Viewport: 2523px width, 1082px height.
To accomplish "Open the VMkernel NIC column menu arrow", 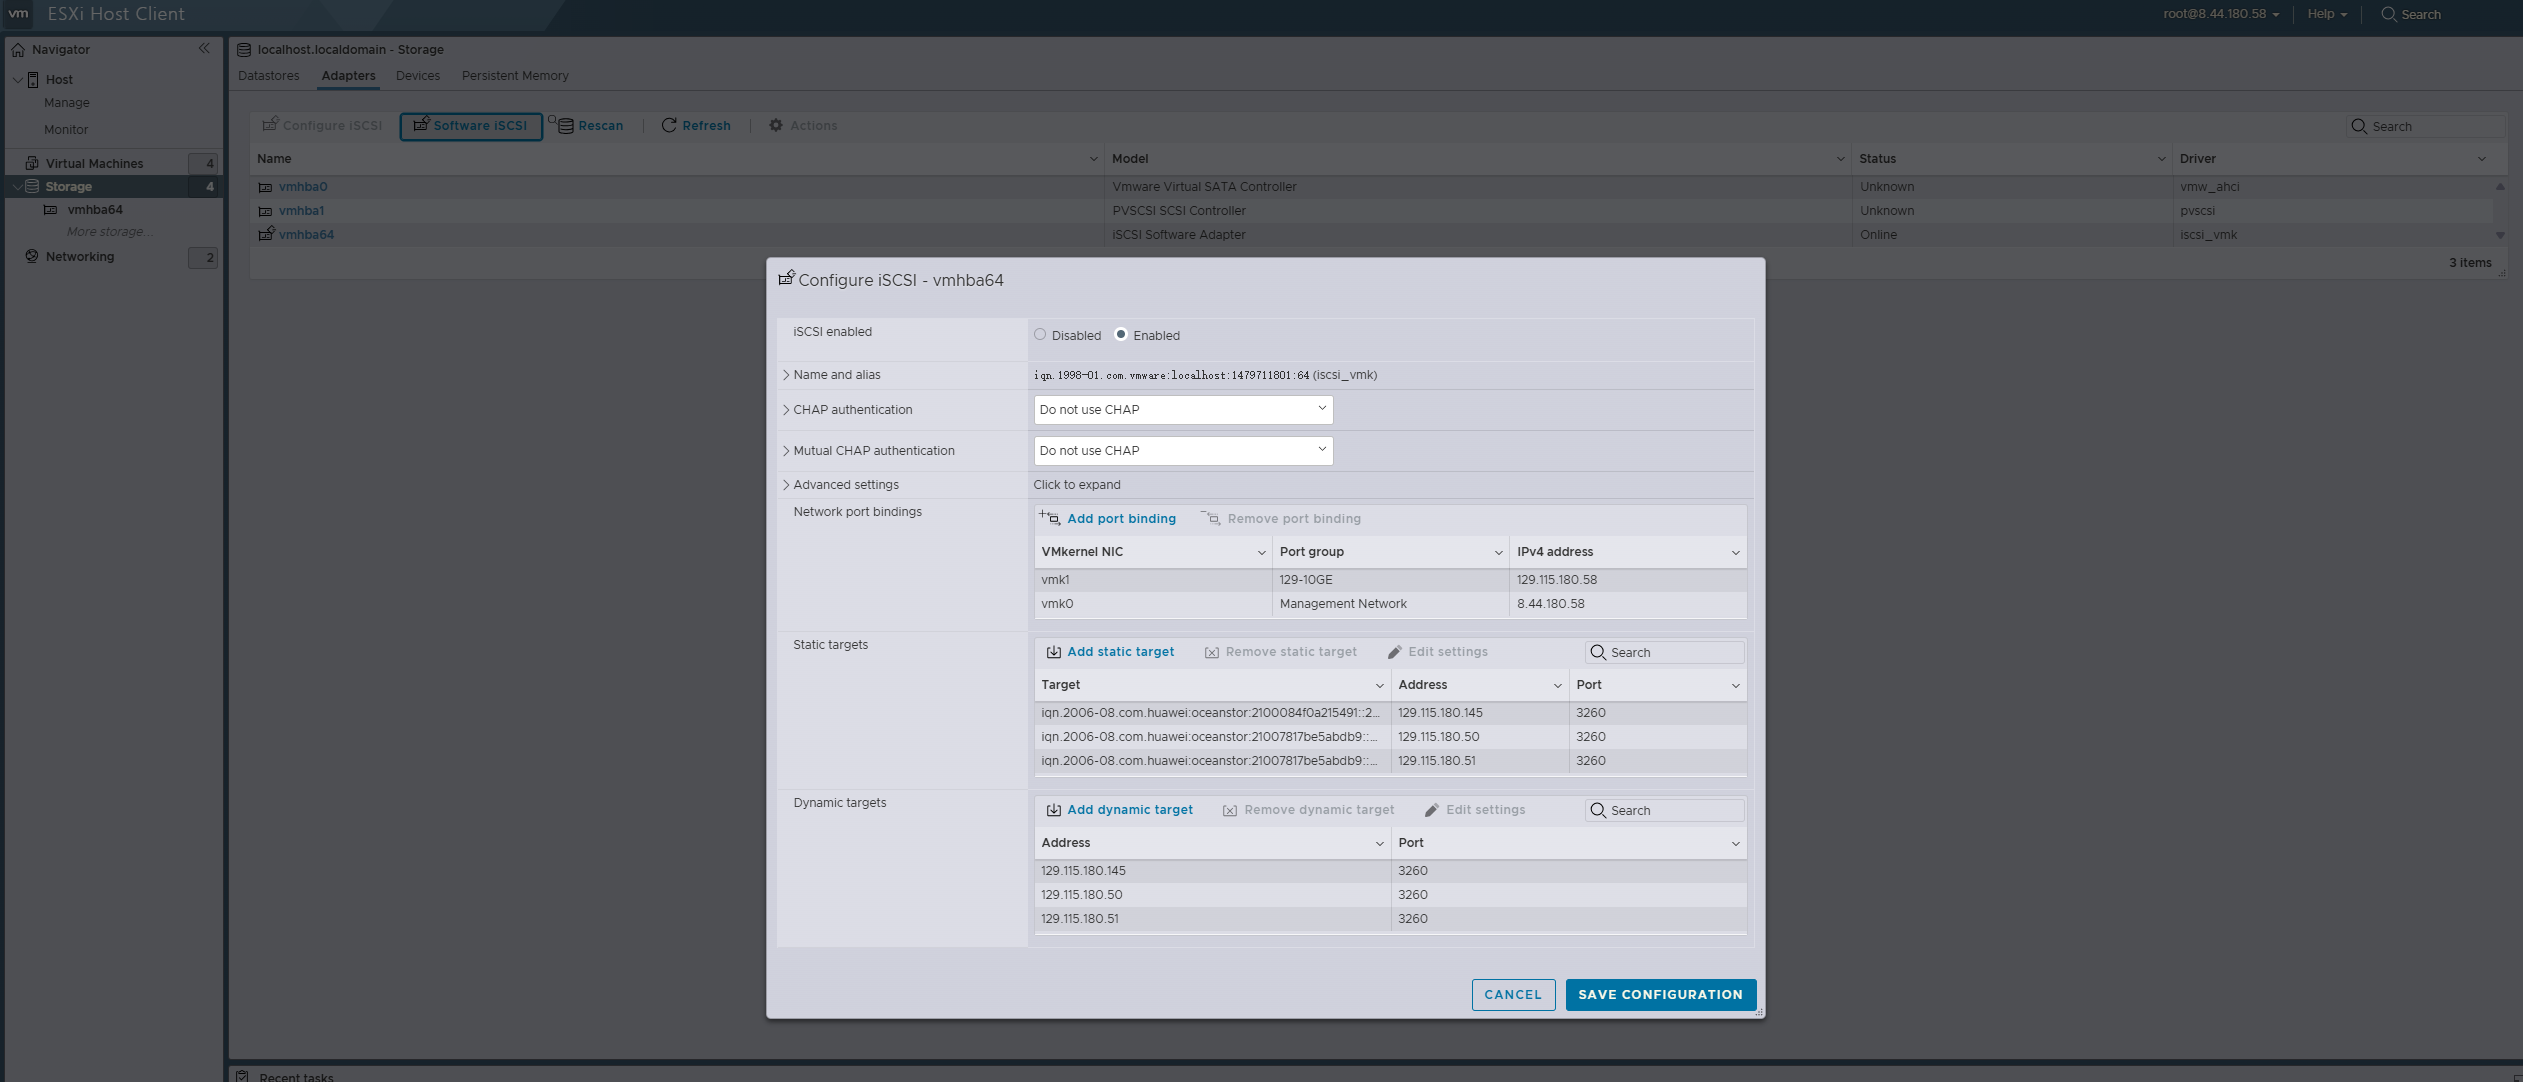I will [1261, 552].
